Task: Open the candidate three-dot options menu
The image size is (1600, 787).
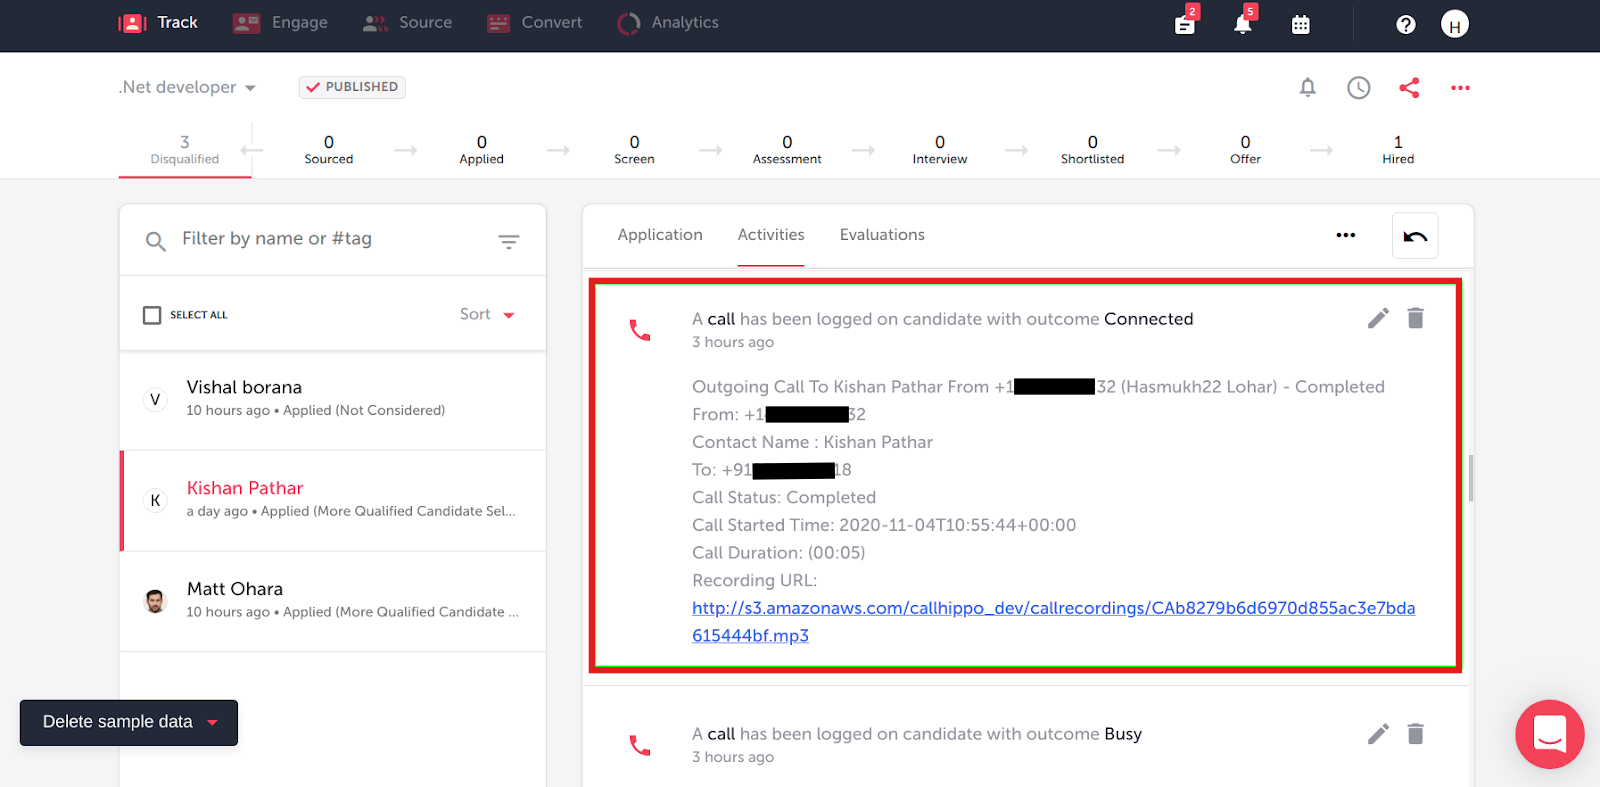Action: (x=1346, y=235)
